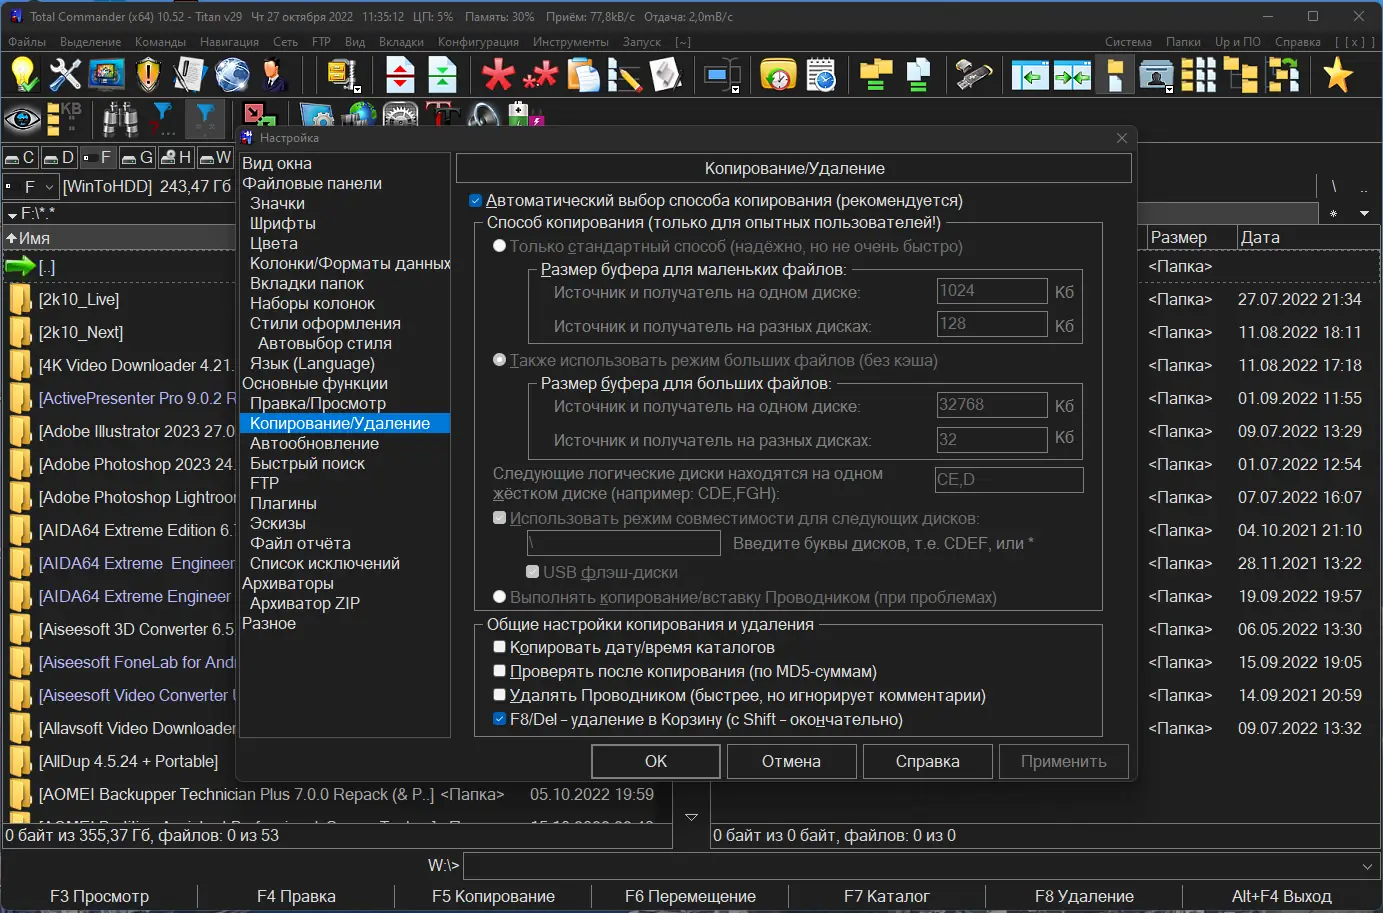The height and width of the screenshot is (913, 1383).
Task: Enable copying date/time of directories
Action: click(500, 648)
